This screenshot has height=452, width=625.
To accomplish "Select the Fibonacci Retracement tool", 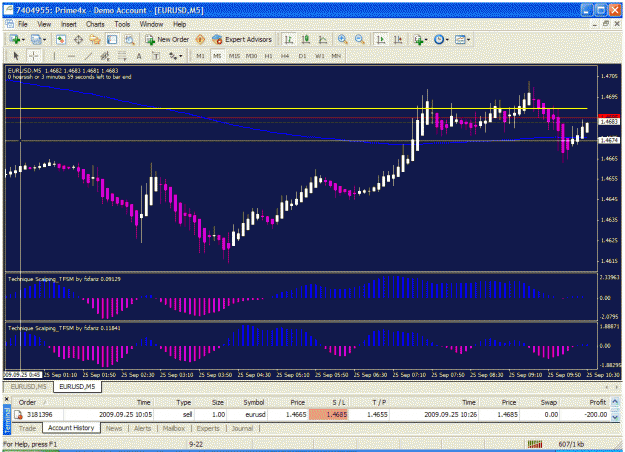I will pyautogui.click(x=122, y=56).
